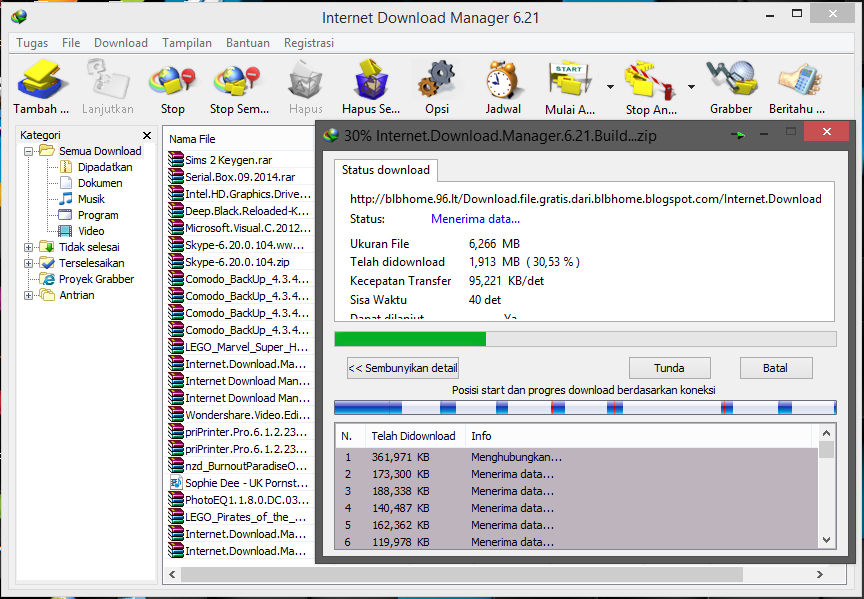The height and width of the screenshot is (599, 864).
Task: Click the Stop Semua toolbar icon
Action: click(x=239, y=80)
